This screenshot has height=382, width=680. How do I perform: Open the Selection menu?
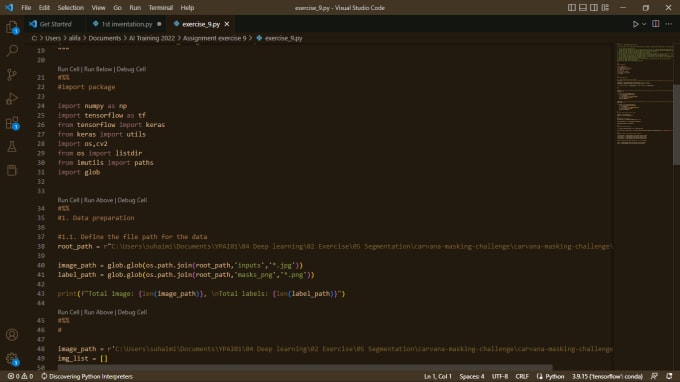(x=71, y=8)
